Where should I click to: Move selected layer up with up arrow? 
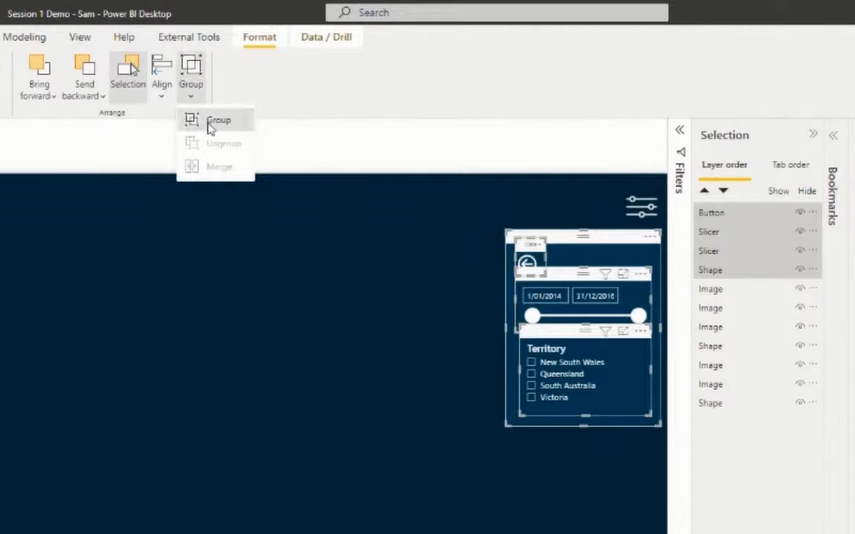[x=705, y=190]
